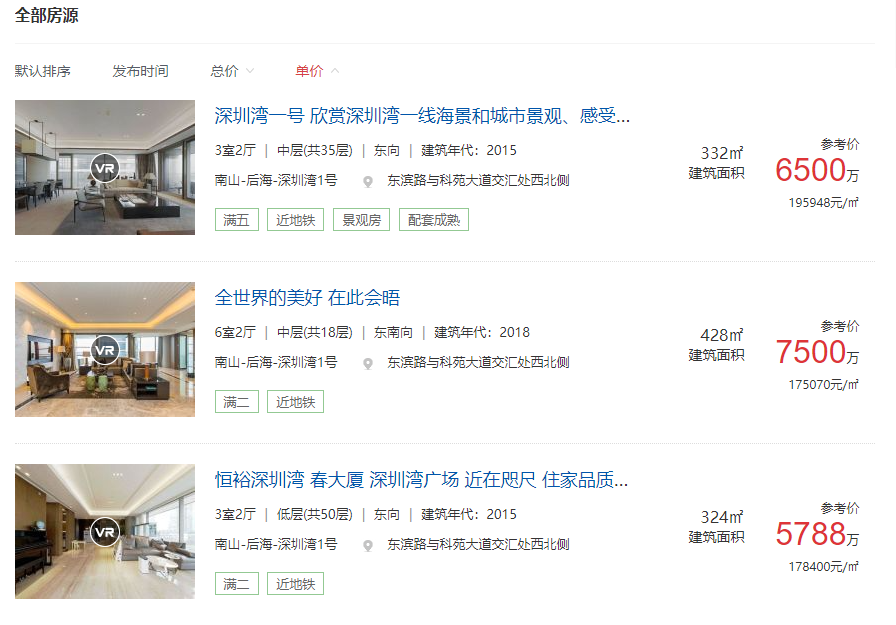
Task: Click location pin icon for first listing
Action: pyautogui.click(x=368, y=182)
